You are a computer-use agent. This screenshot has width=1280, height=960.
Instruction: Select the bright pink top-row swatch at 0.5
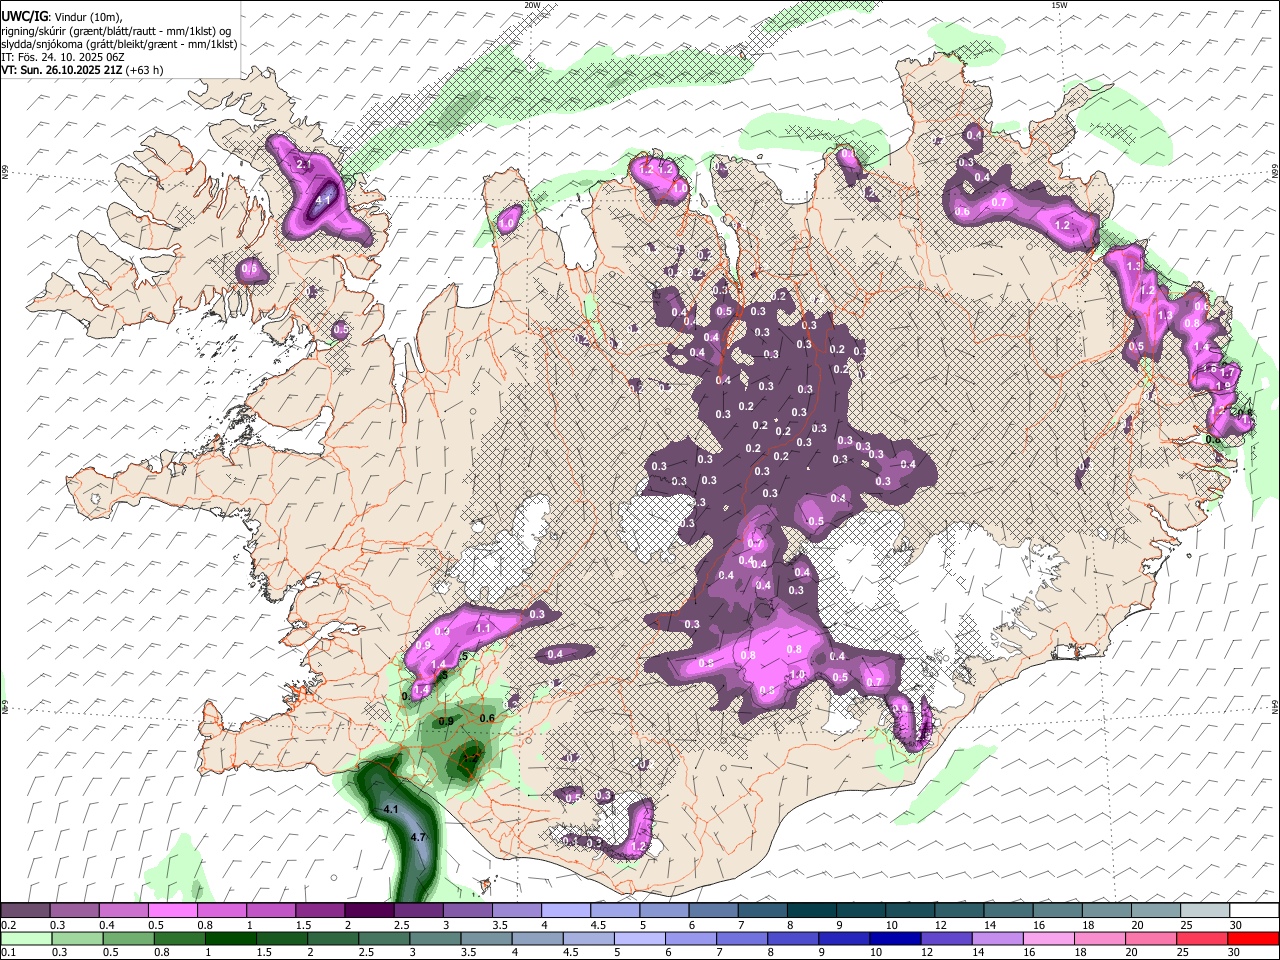click(x=172, y=910)
